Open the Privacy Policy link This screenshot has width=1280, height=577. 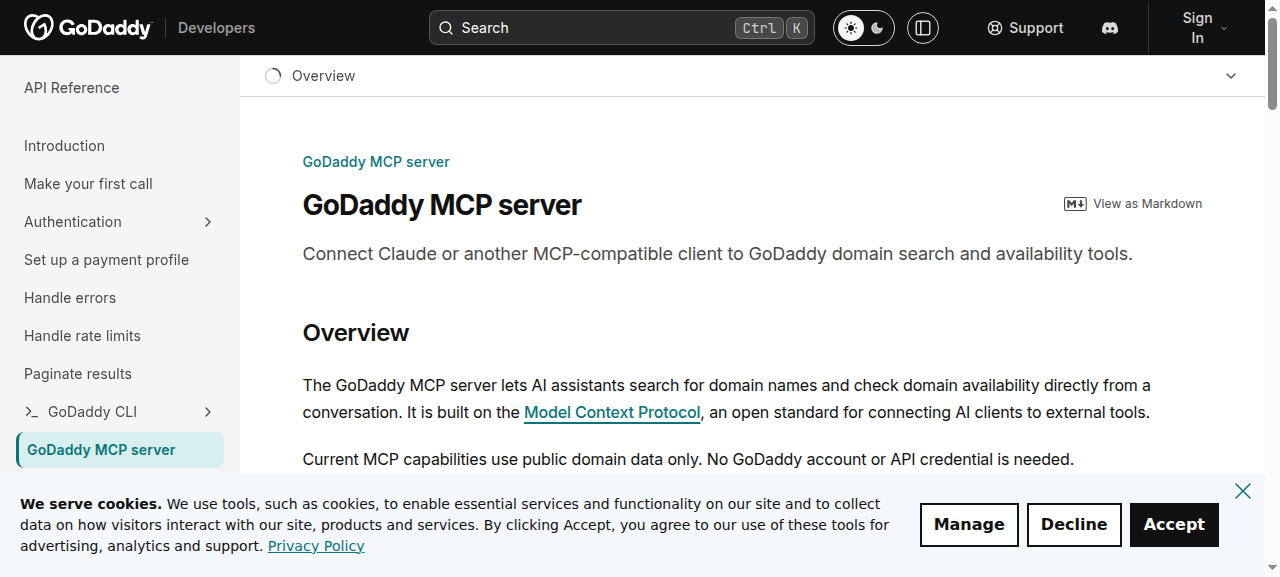[316, 546]
